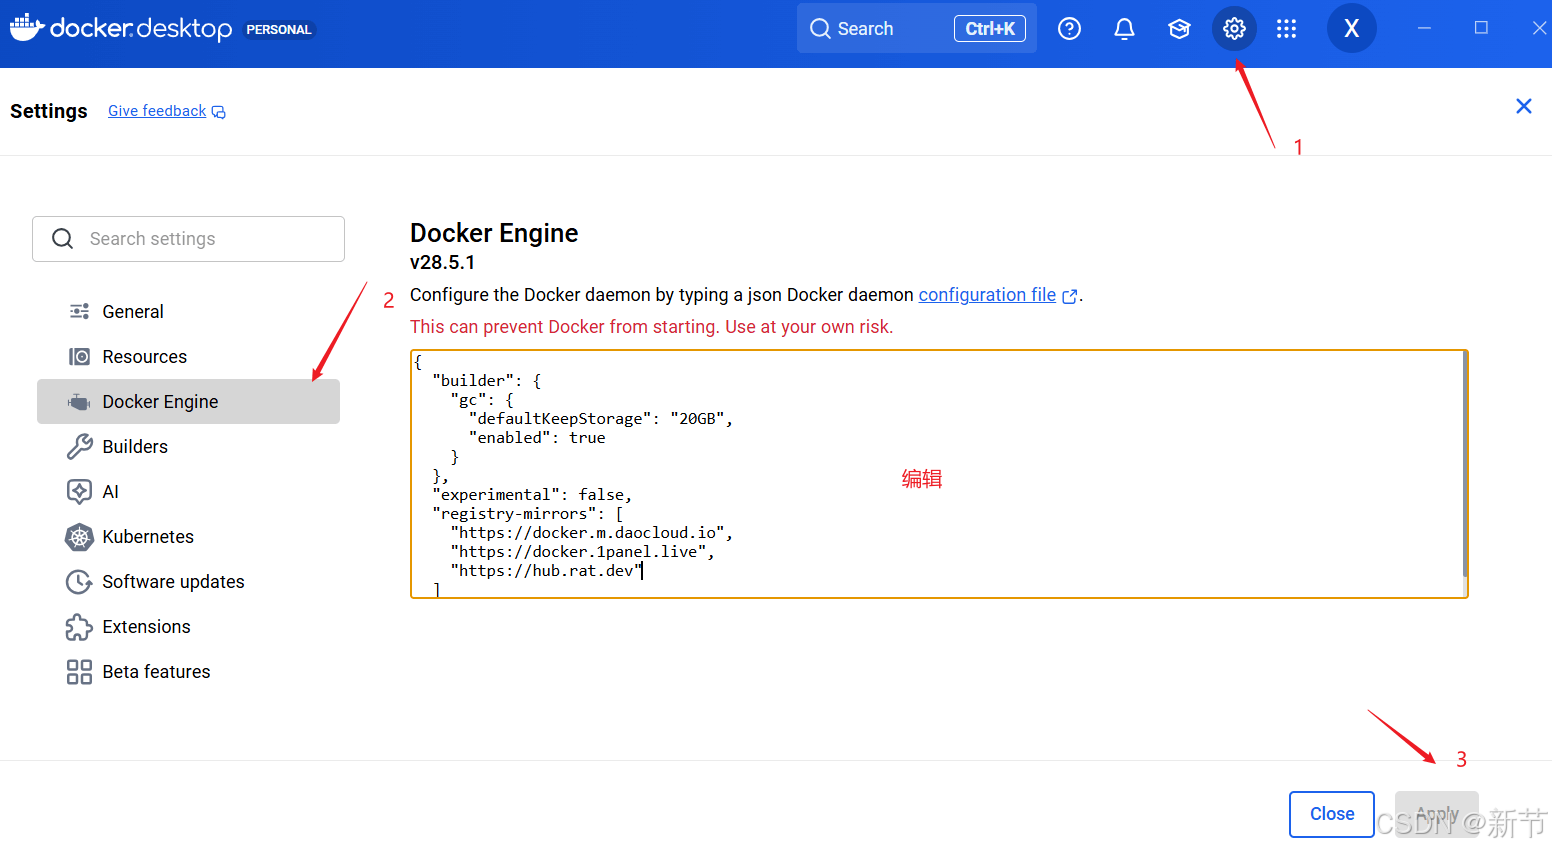Click the magnifier icon in Search settings box

[x=62, y=239]
